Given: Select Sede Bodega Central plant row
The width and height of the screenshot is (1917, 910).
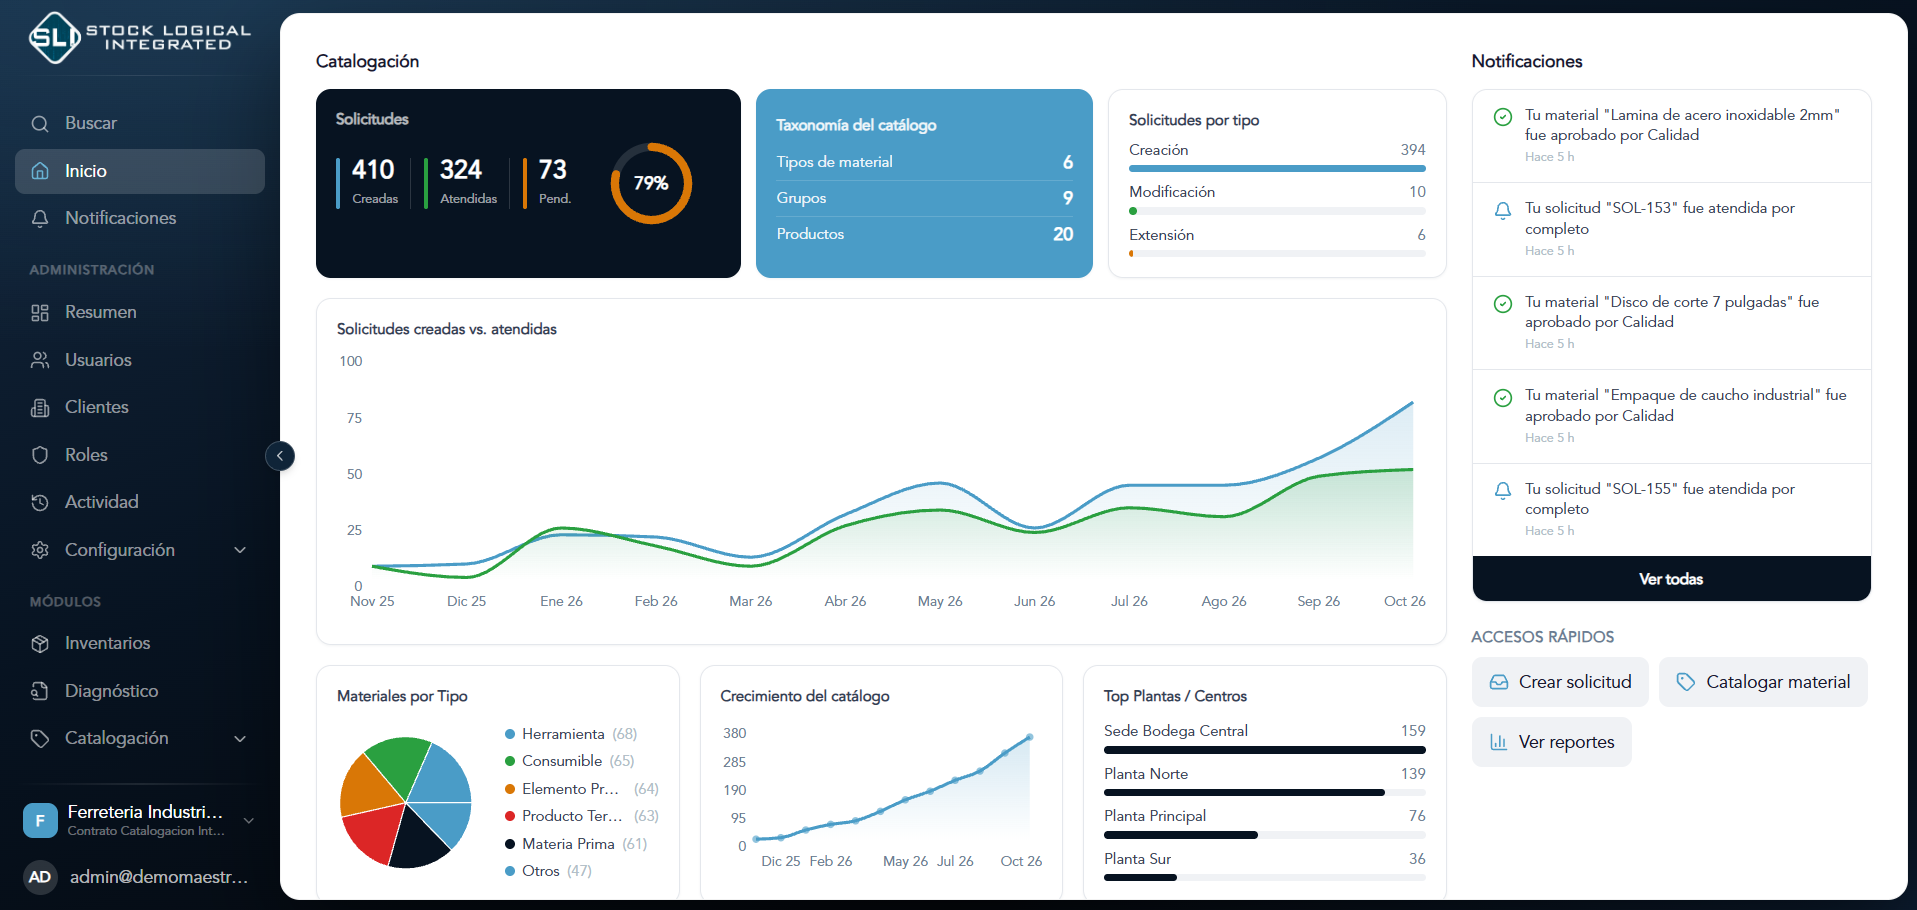Looking at the screenshot, I should point(1264,739).
